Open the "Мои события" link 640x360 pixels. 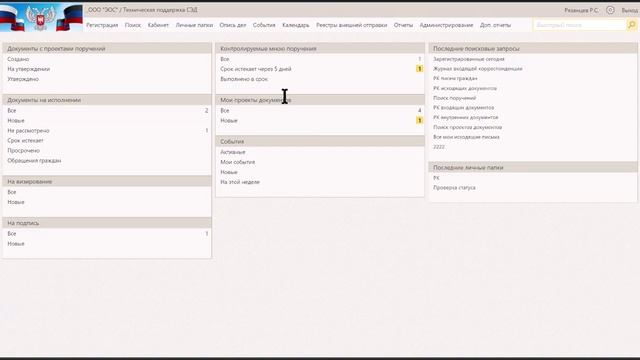click(x=238, y=162)
